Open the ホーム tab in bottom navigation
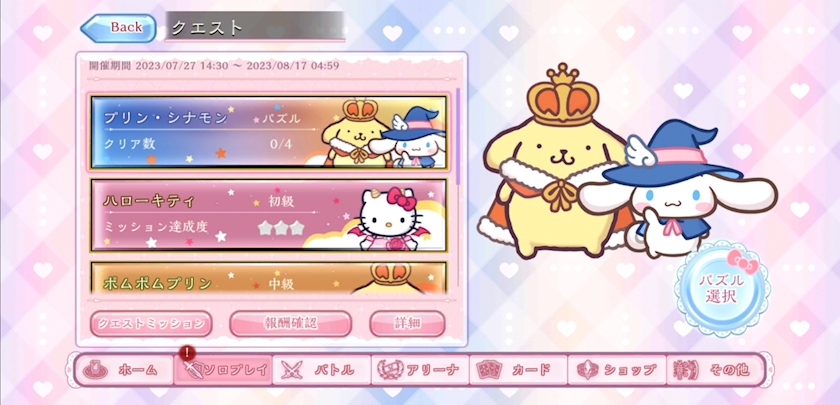Viewport: 840px width, 405px height. point(124,370)
